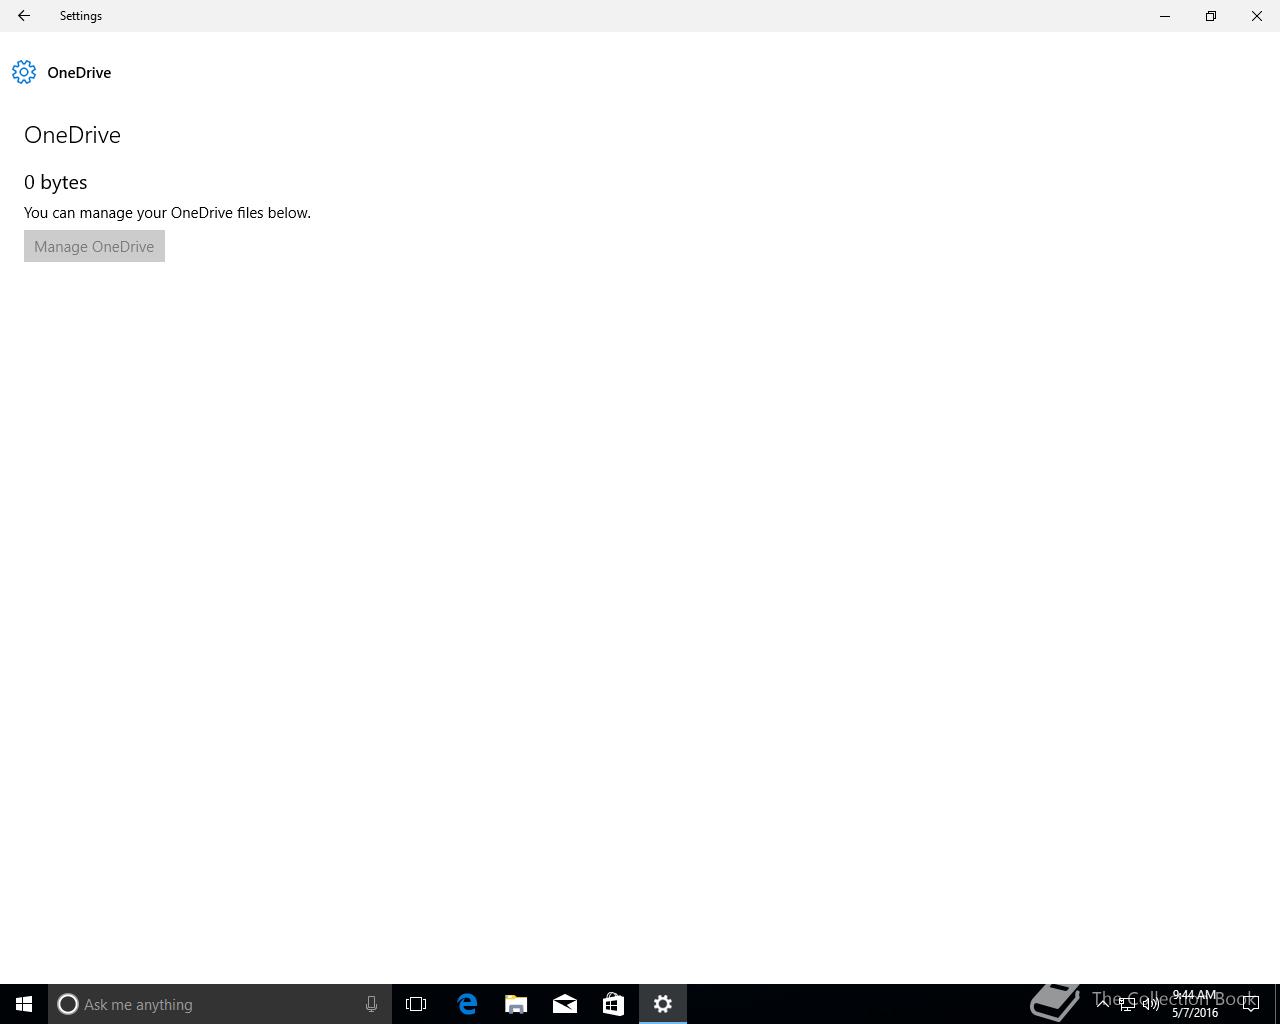1280x1024 pixels.
Task: Open the Windows Store from the taskbar
Action: pos(613,1004)
